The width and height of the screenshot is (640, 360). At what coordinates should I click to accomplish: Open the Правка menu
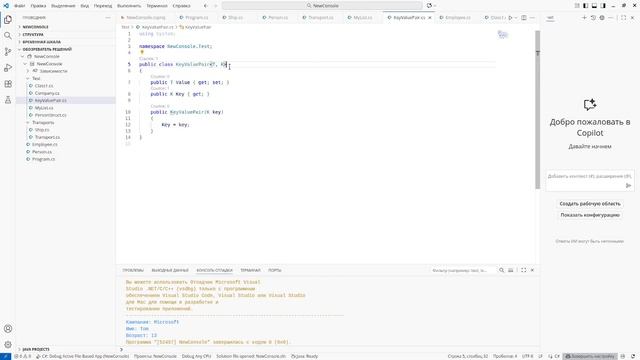pos(38,6)
